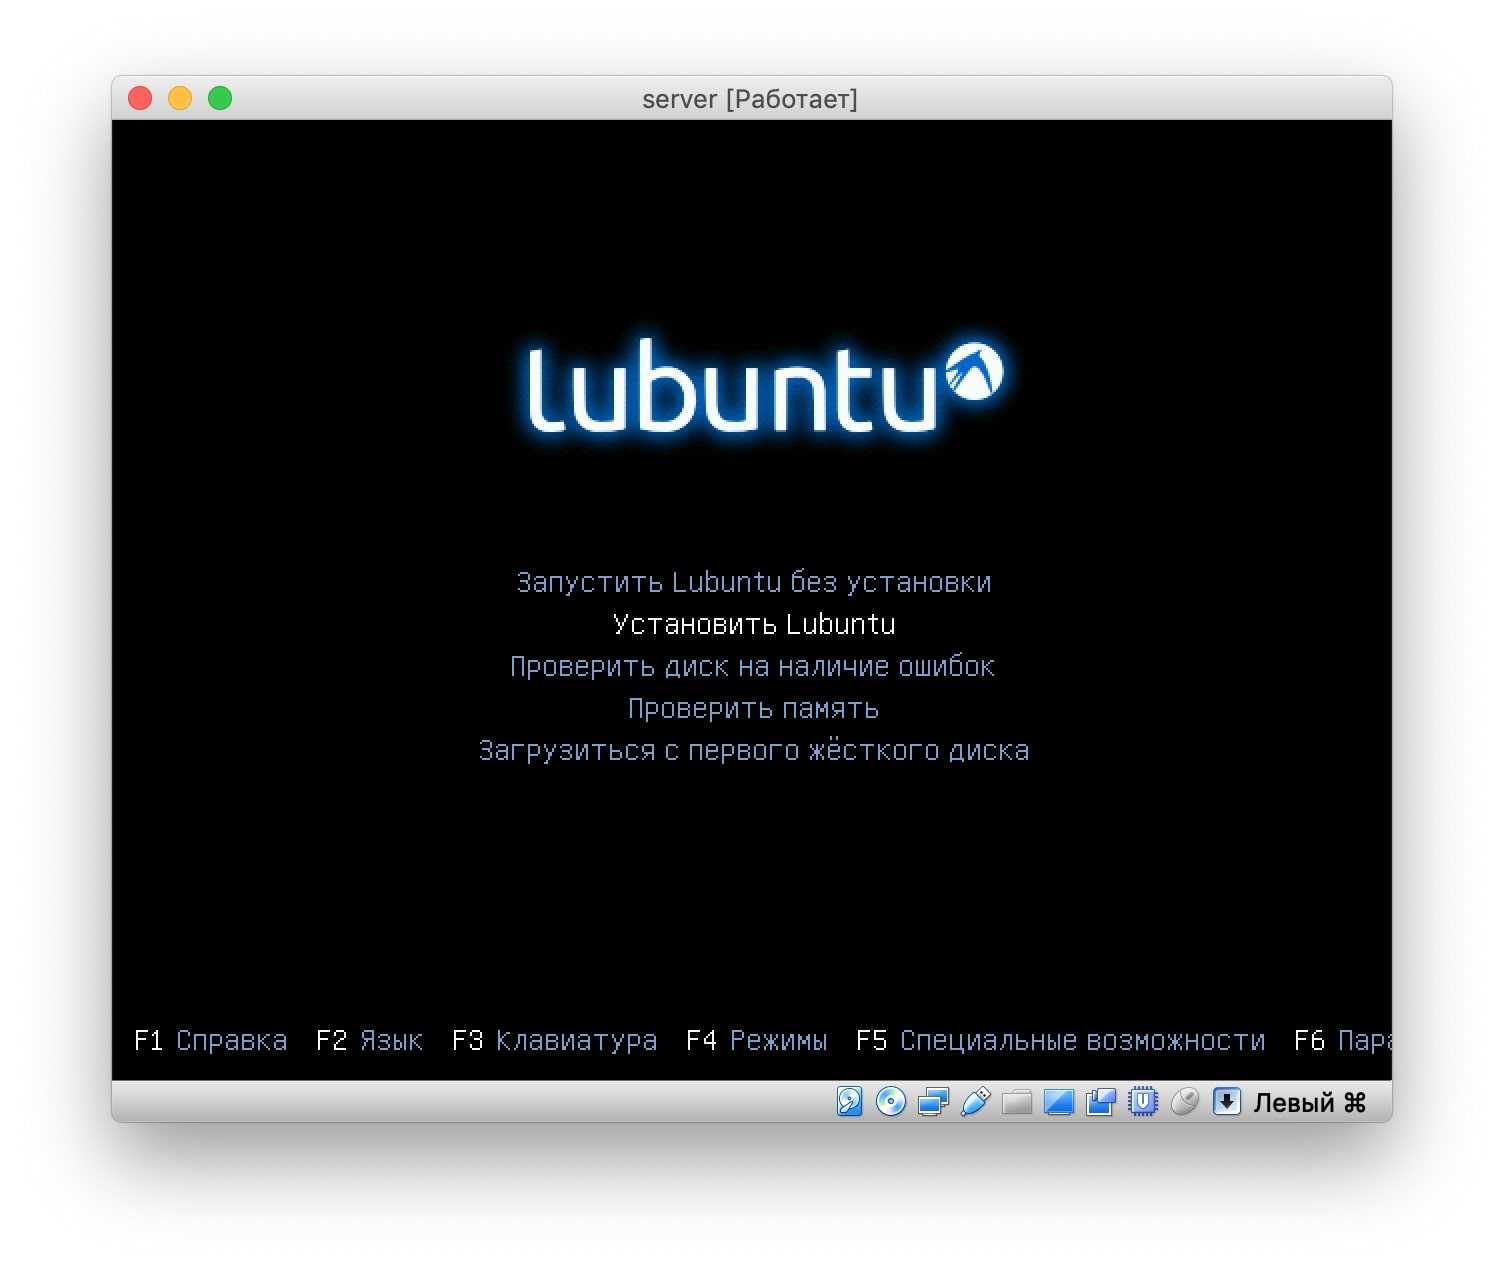1504x1270 pixels.
Task: Click the hard disk activity icon
Action: pos(849,1102)
